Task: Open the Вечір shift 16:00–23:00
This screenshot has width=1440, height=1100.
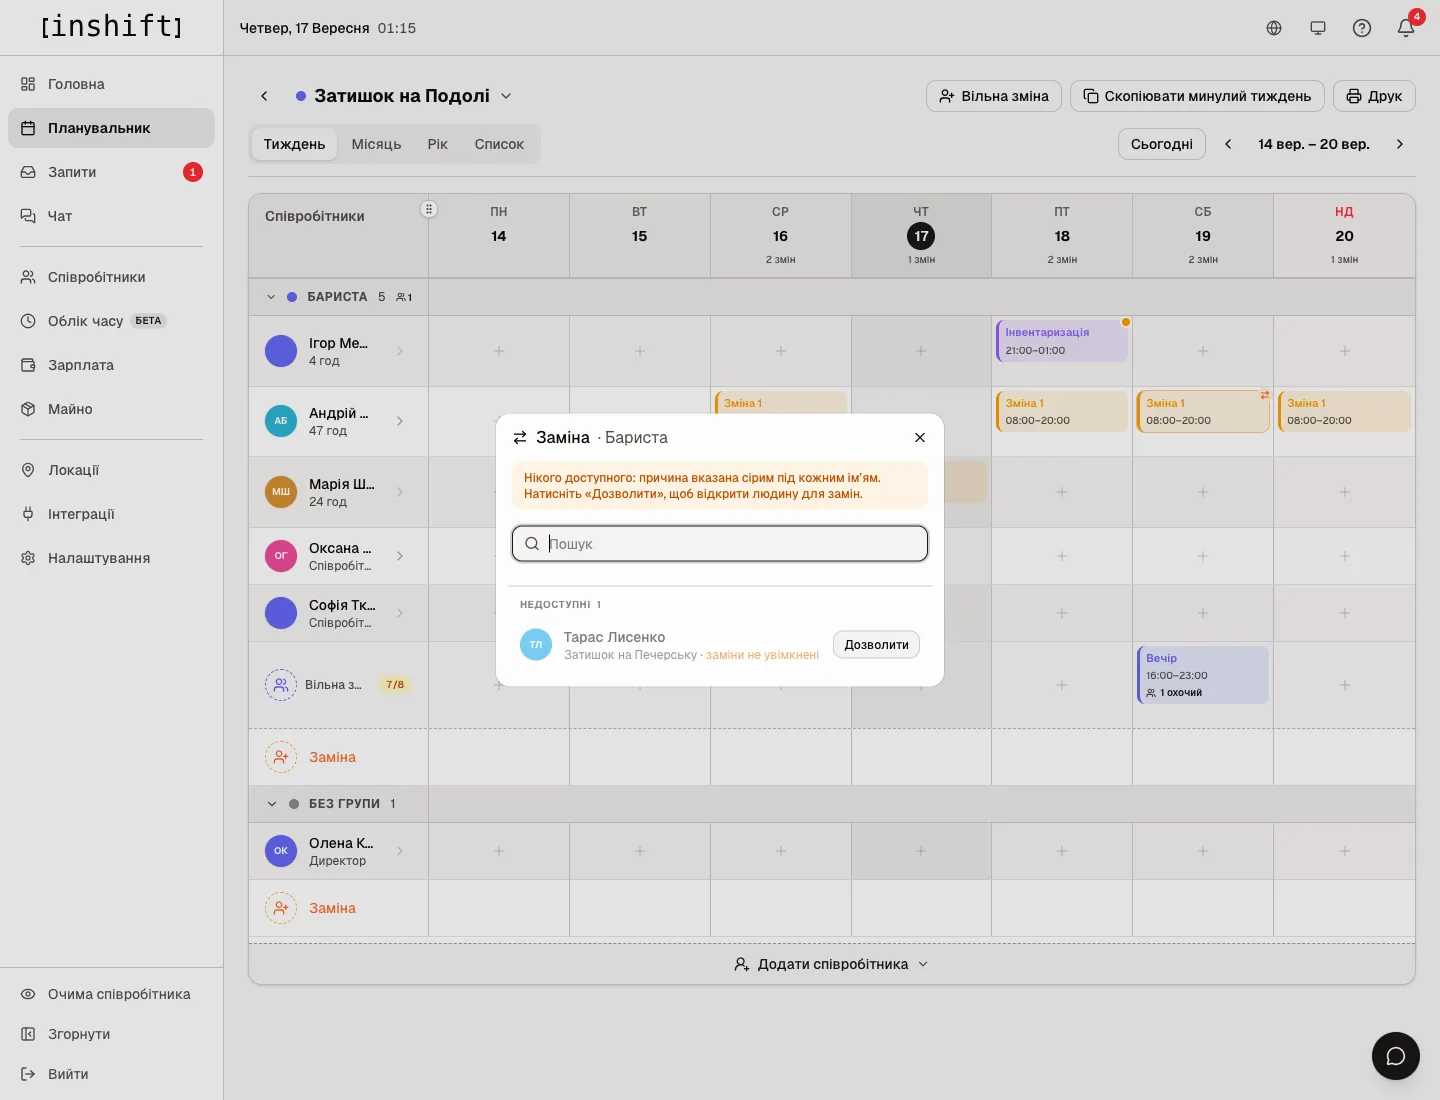Action: coord(1203,675)
